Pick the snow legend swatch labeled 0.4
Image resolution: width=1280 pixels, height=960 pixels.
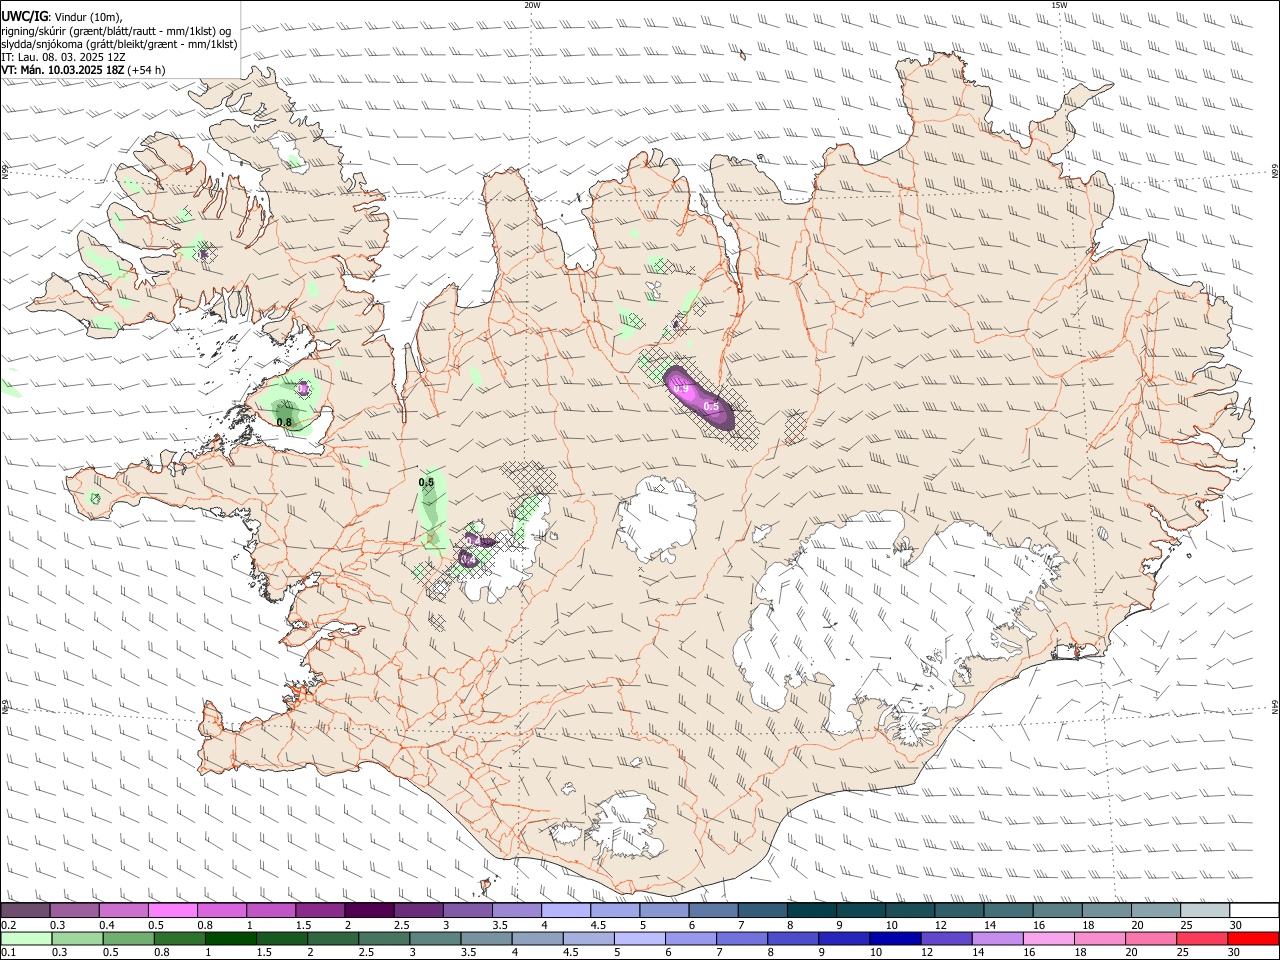point(123,911)
